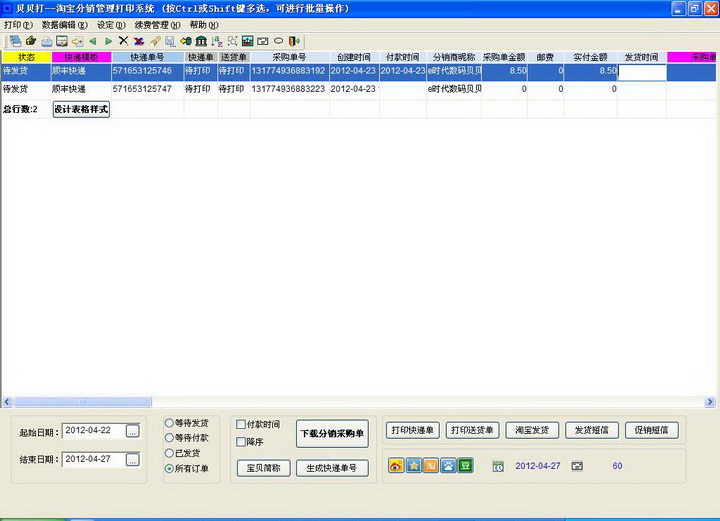Click the exit door toolbar icon
This screenshot has height=521, width=720.
294,41
